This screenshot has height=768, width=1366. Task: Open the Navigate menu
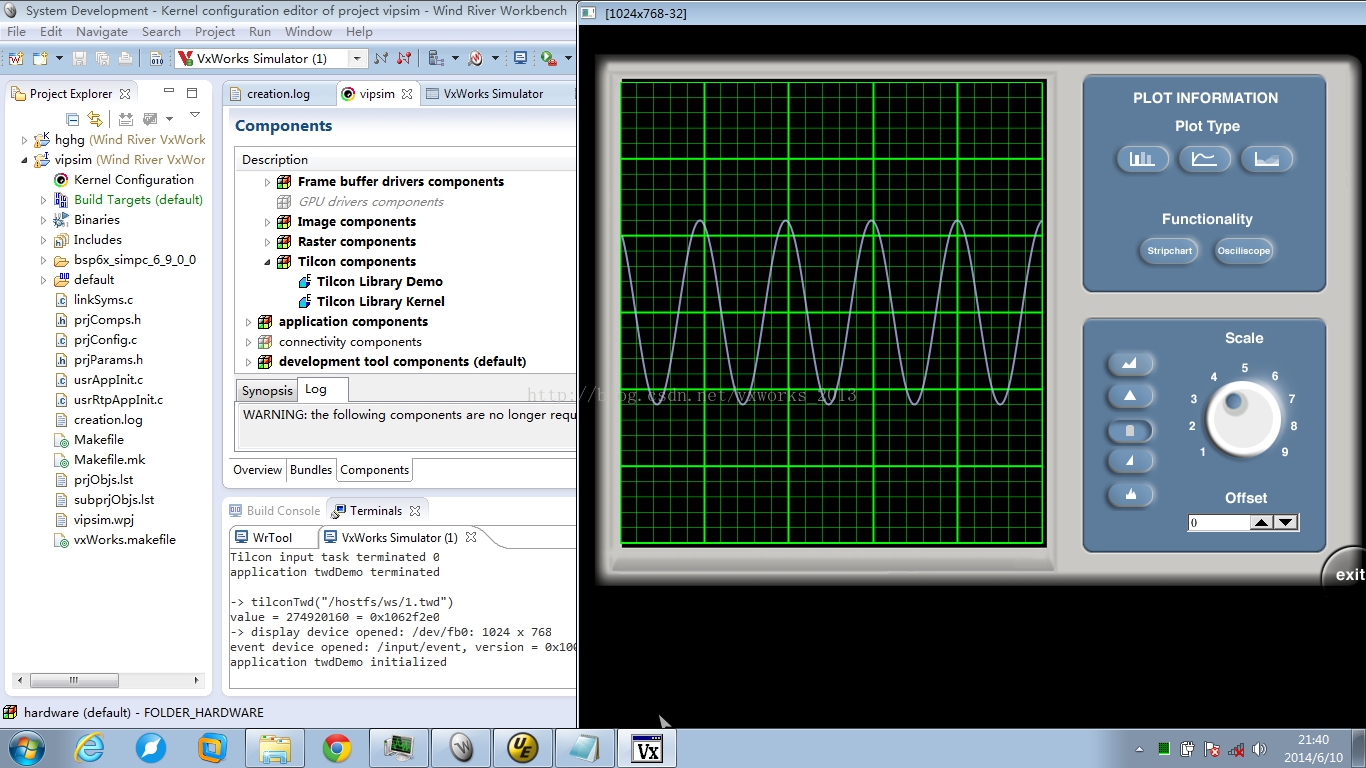(x=102, y=32)
